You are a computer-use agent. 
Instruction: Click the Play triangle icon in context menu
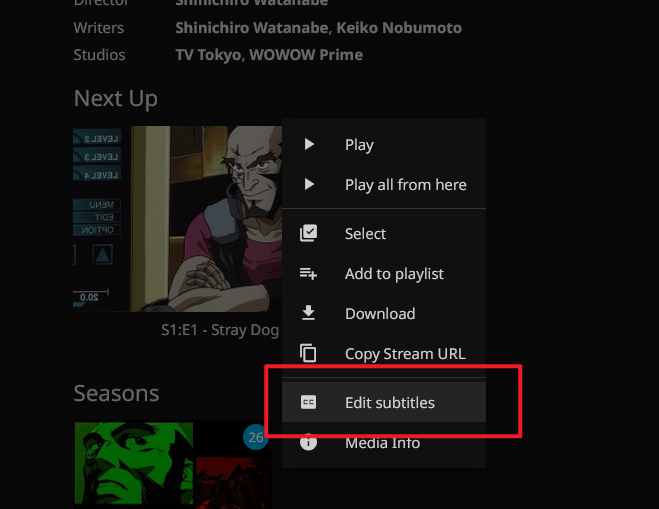[309, 144]
